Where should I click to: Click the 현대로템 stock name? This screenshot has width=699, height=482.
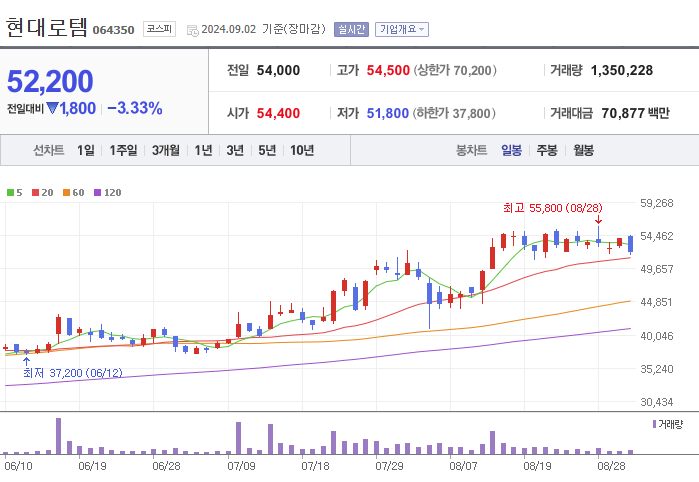46,27
